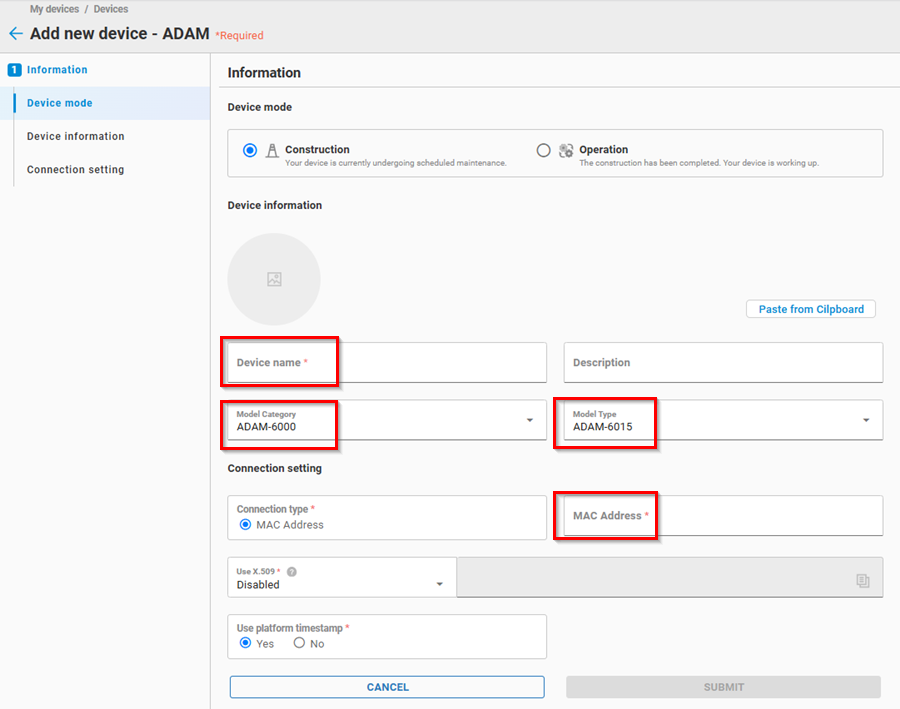Choose No for platform timestamp
This screenshot has width=900, height=709.
[299, 644]
